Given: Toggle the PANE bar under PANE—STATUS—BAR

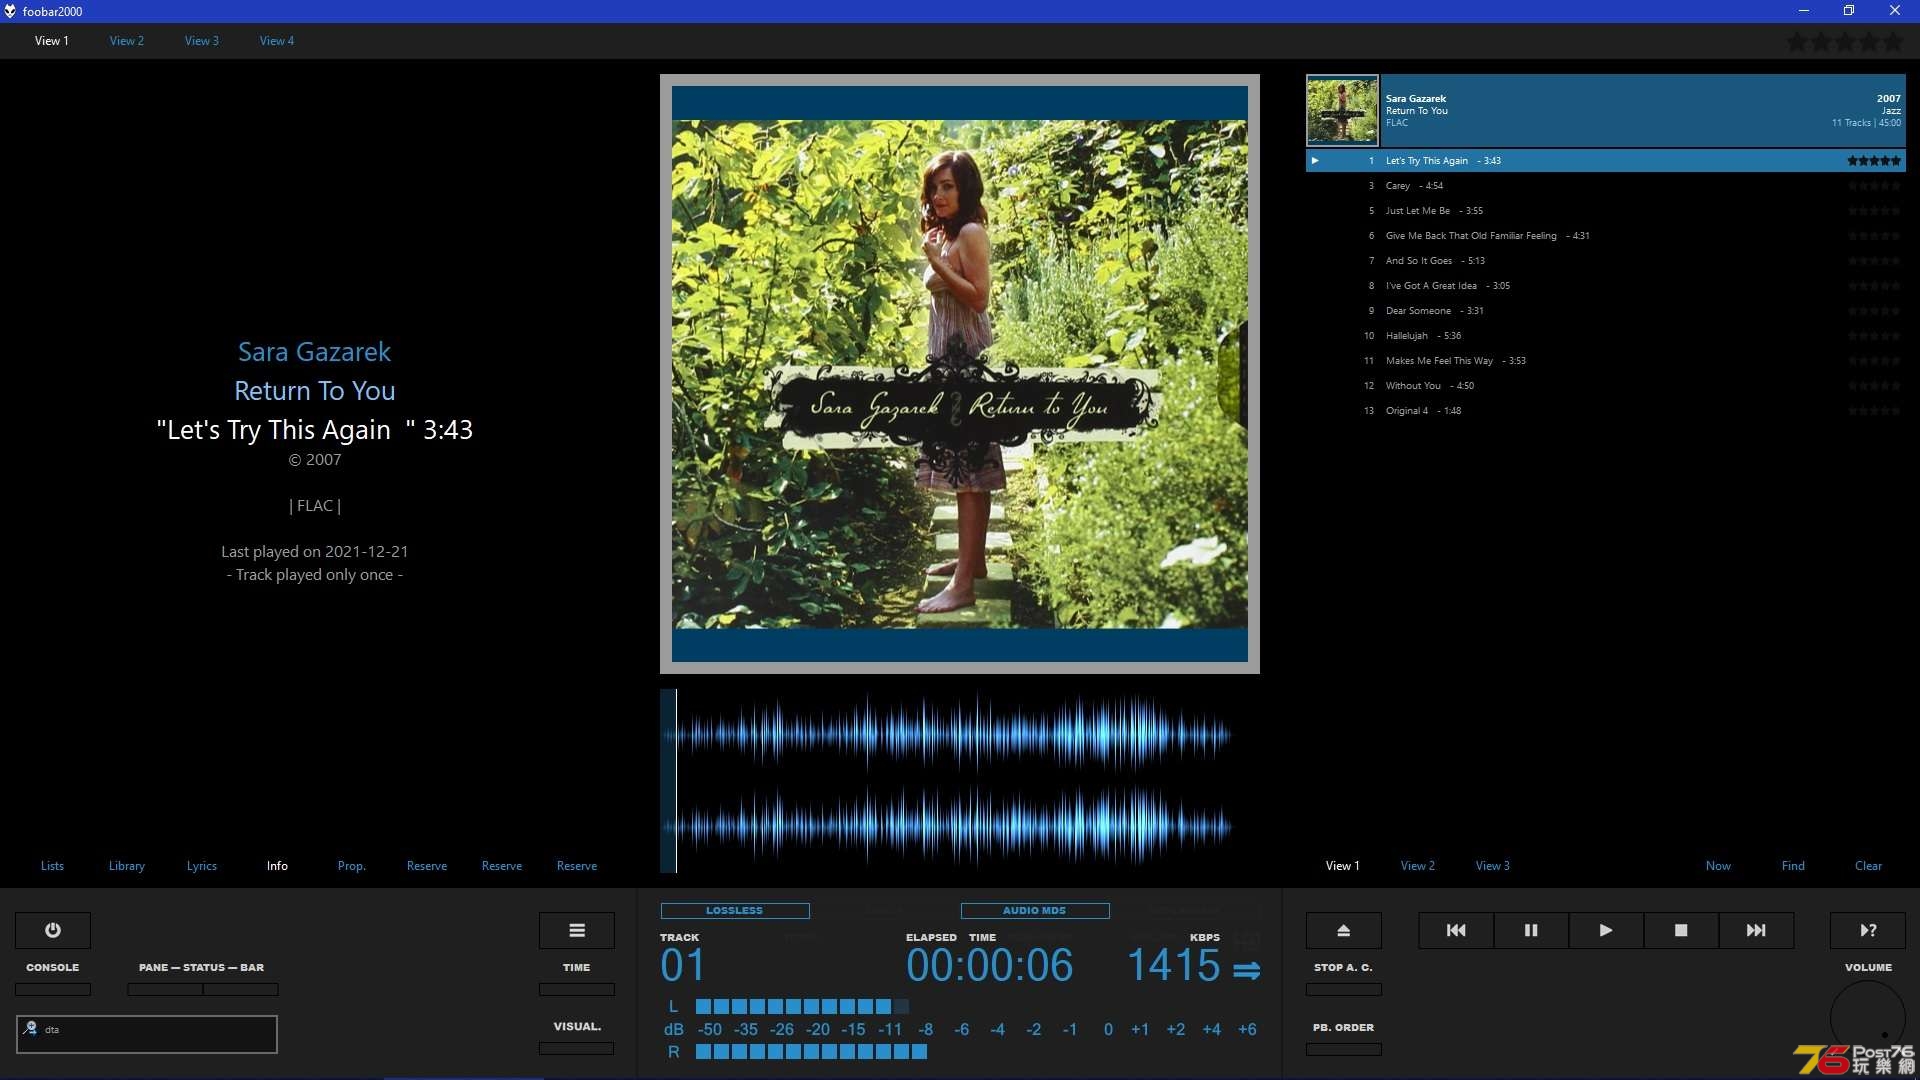Looking at the screenshot, I should [165, 990].
